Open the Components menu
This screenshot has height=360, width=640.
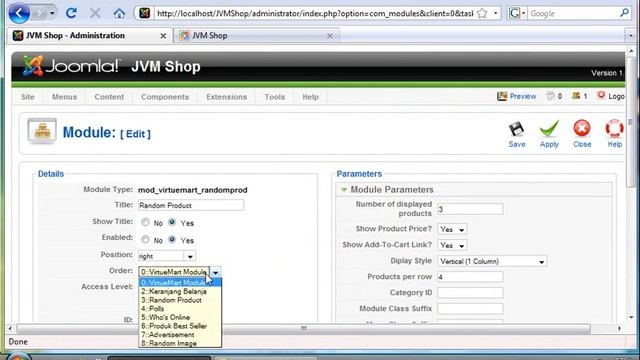tap(165, 97)
